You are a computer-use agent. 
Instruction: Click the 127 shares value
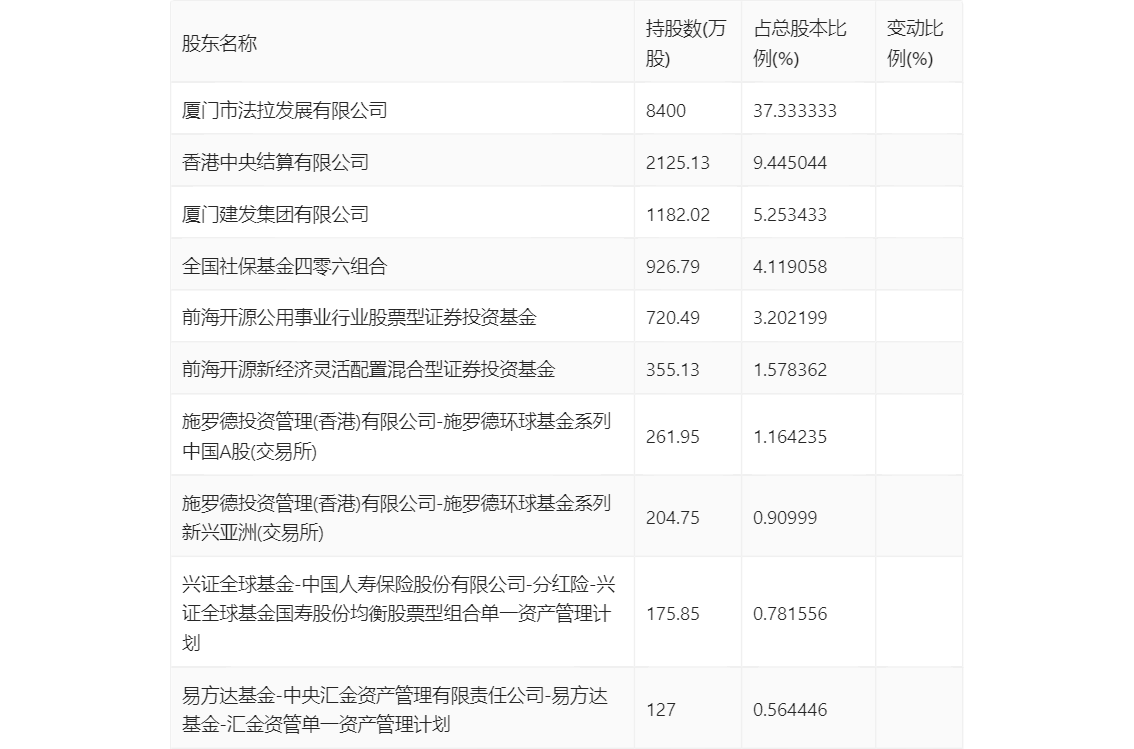coord(660,710)
